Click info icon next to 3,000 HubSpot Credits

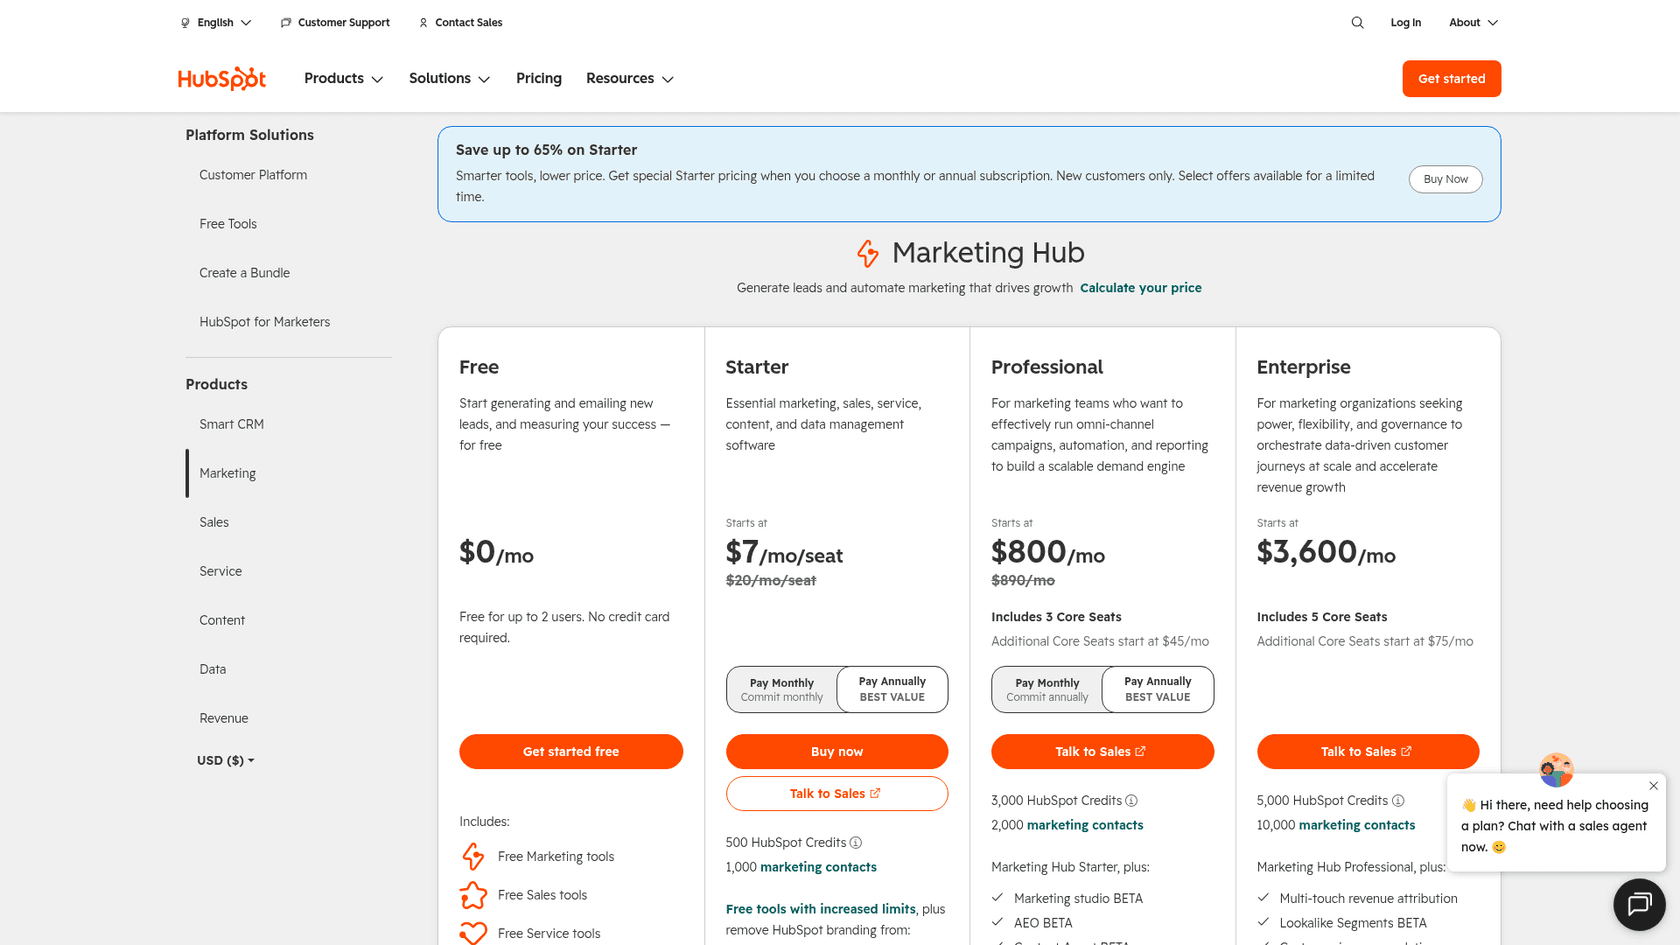[x=1131, y=801]
